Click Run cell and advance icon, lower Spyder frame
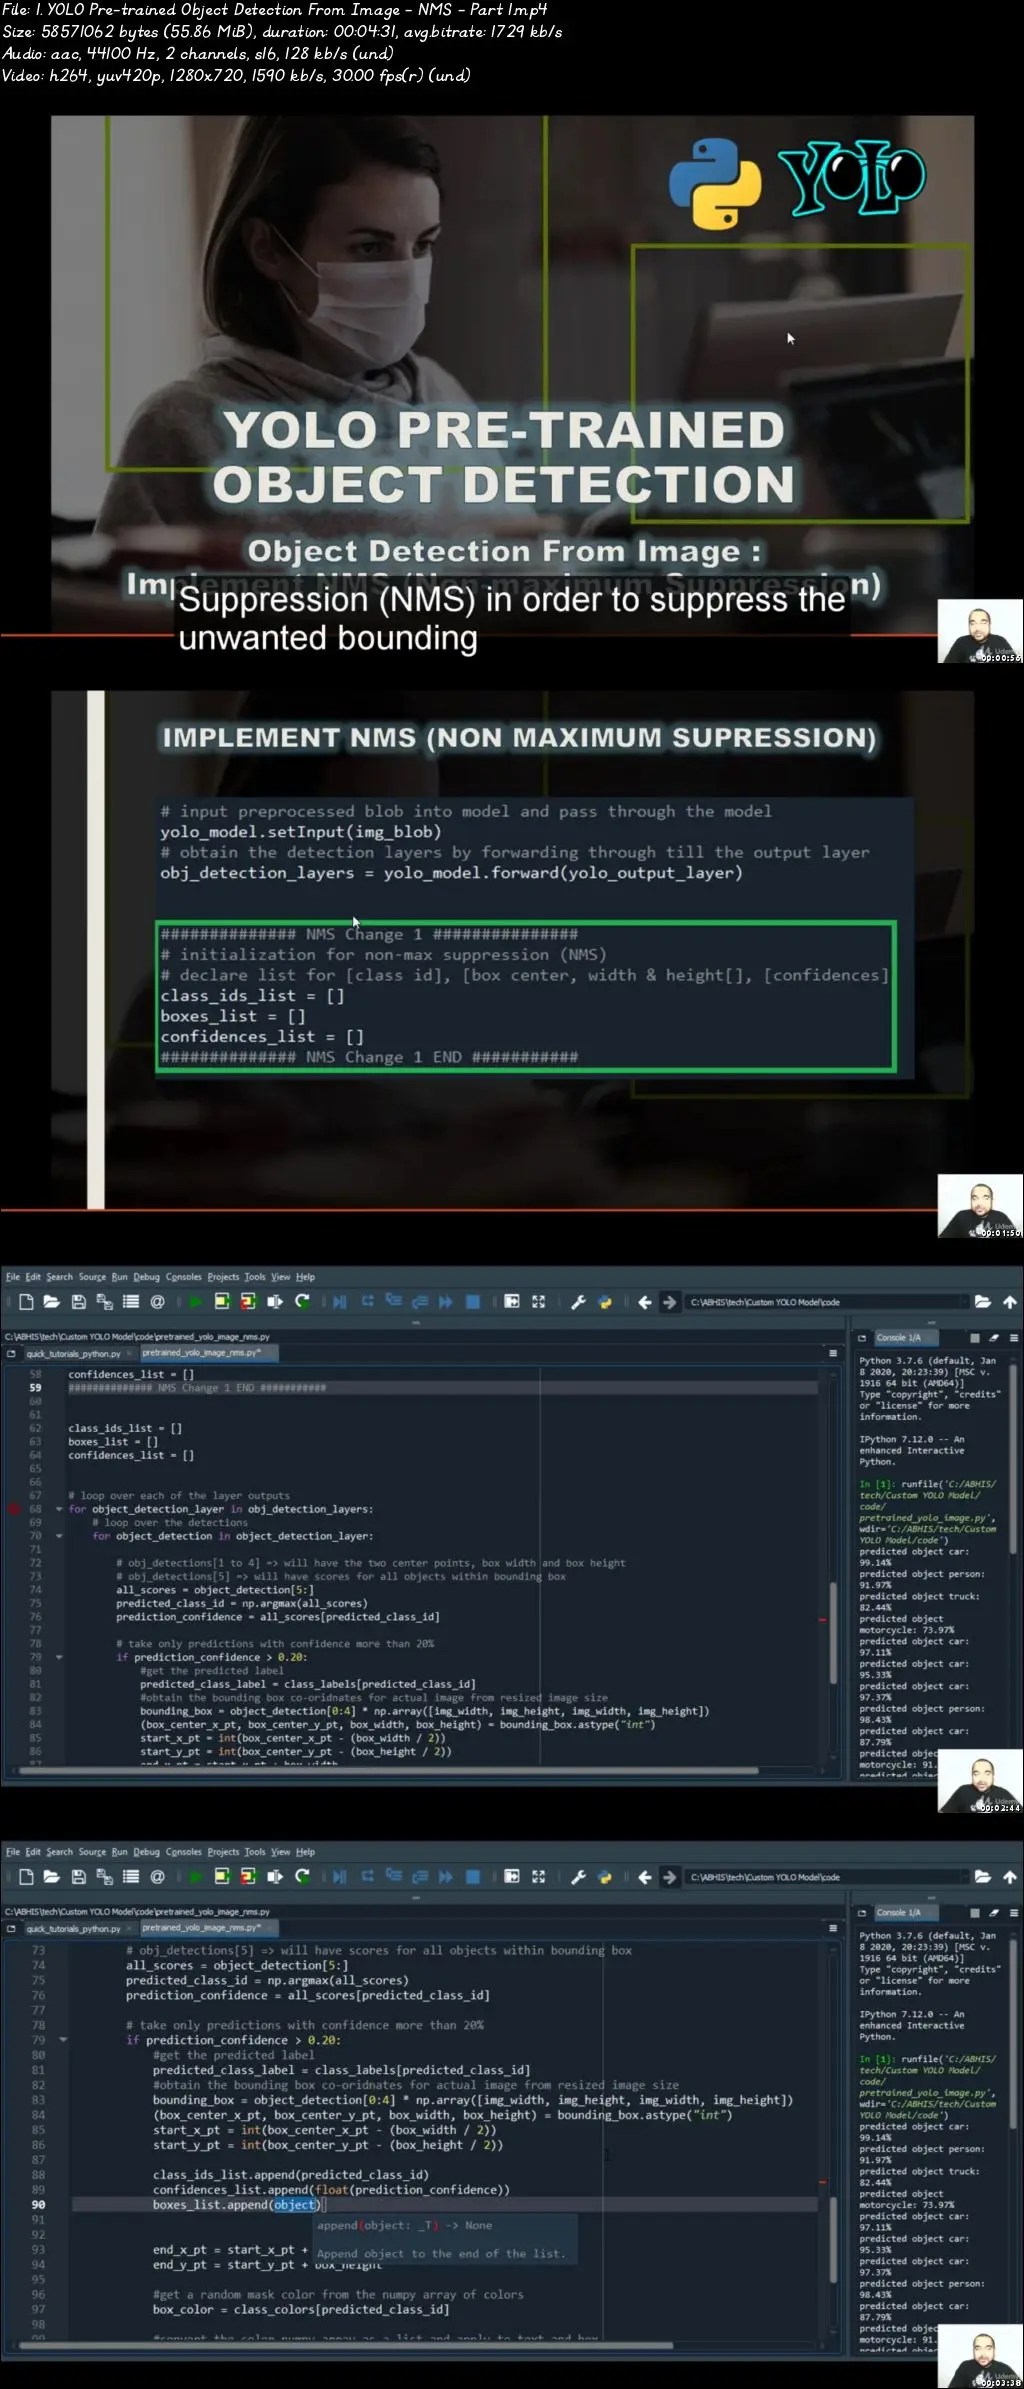The width and height of the screenshot is (1024, 2389). (248, 1876)
